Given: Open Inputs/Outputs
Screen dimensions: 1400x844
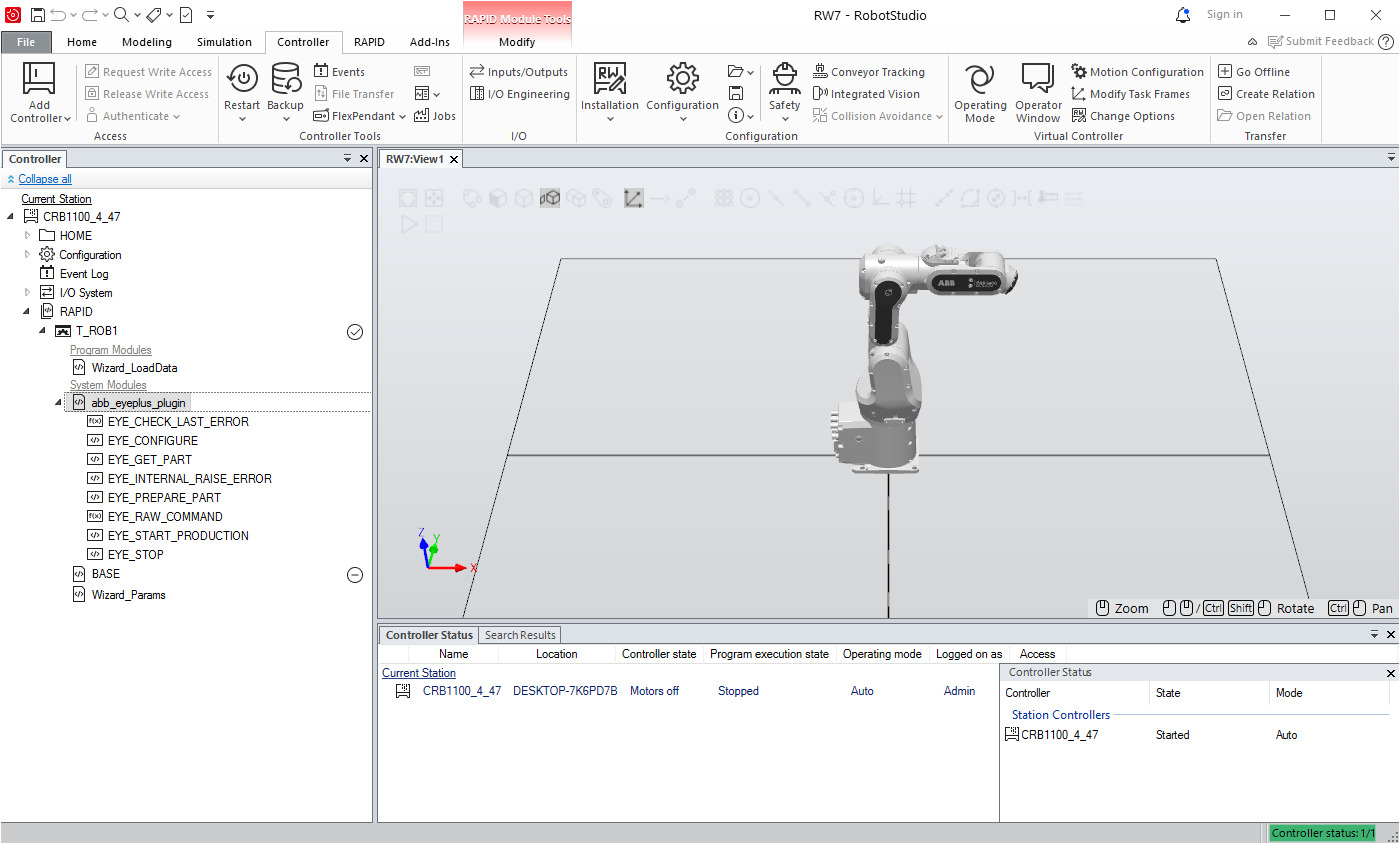Looking at the screenshot, I should (519, 72).
